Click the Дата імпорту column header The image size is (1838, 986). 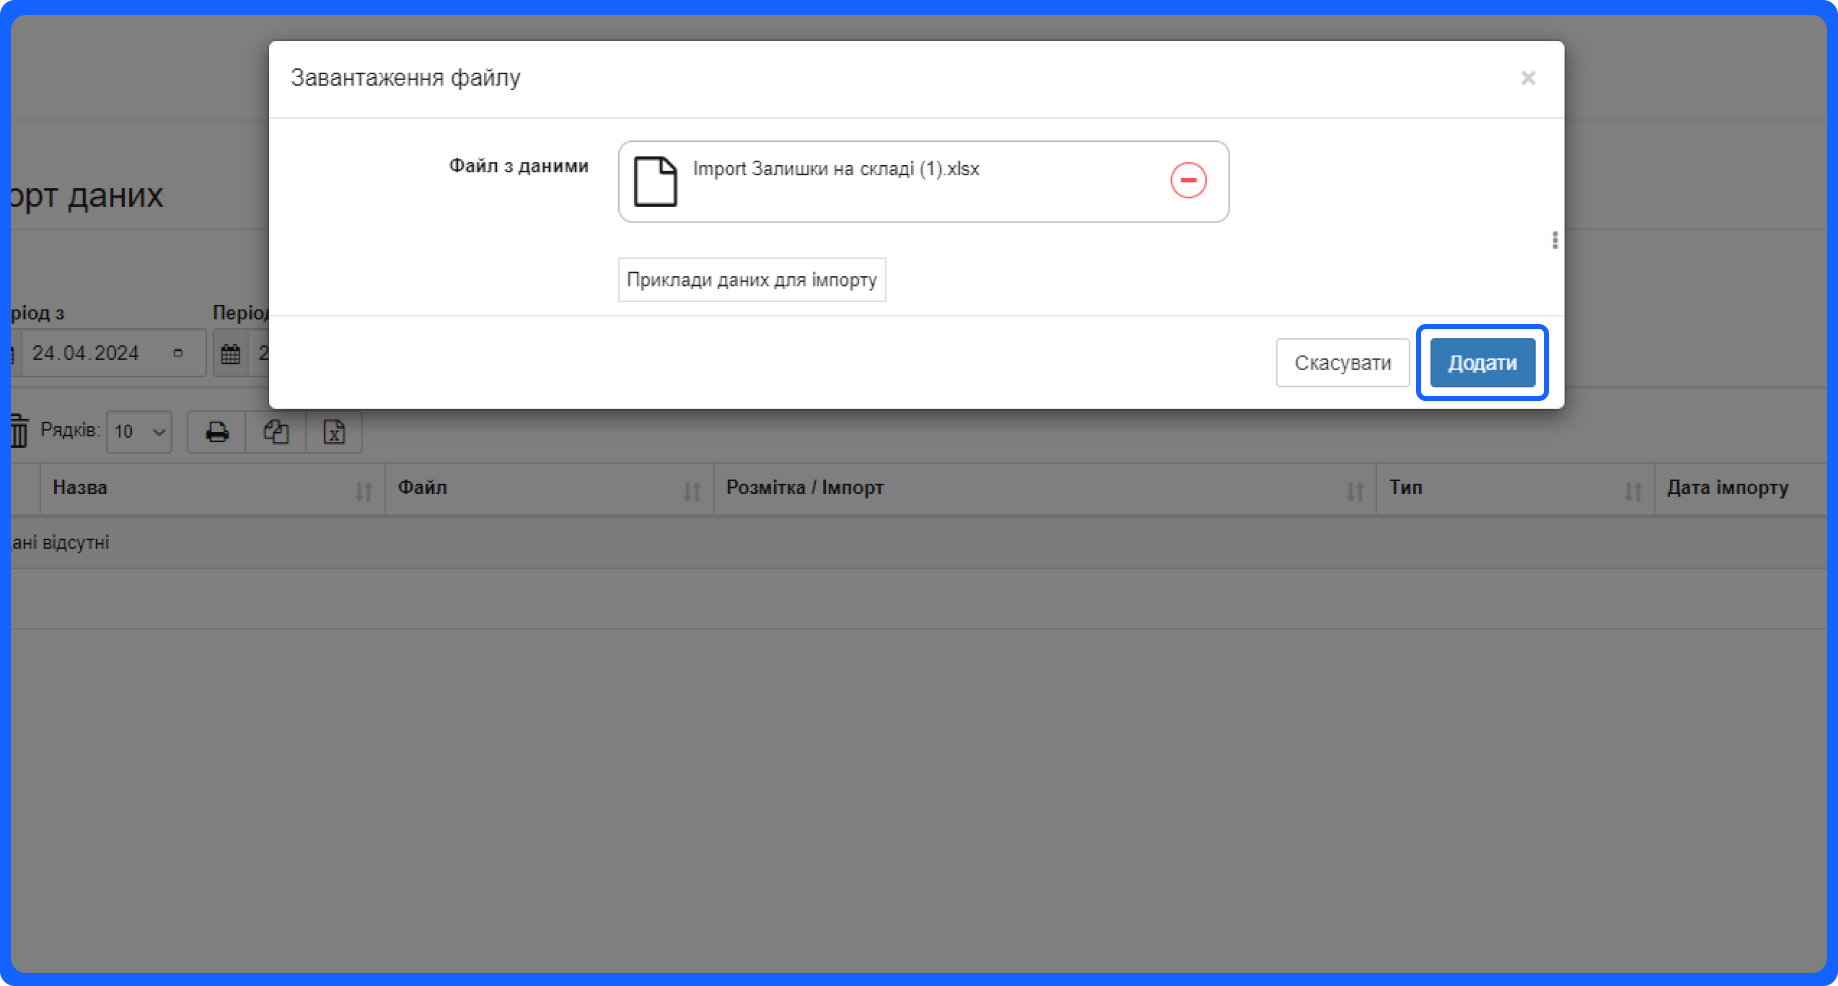(x=1727, y=488)
